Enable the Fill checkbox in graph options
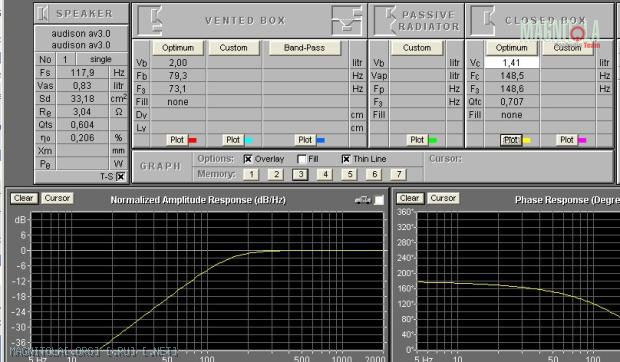The width and height of the screenshot is (620, 362). point(302,159)
